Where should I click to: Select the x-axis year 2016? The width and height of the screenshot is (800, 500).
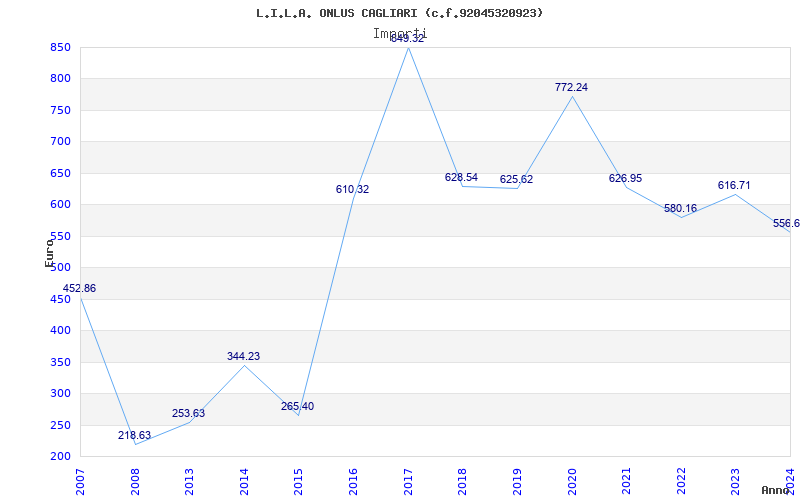point(353,481)
